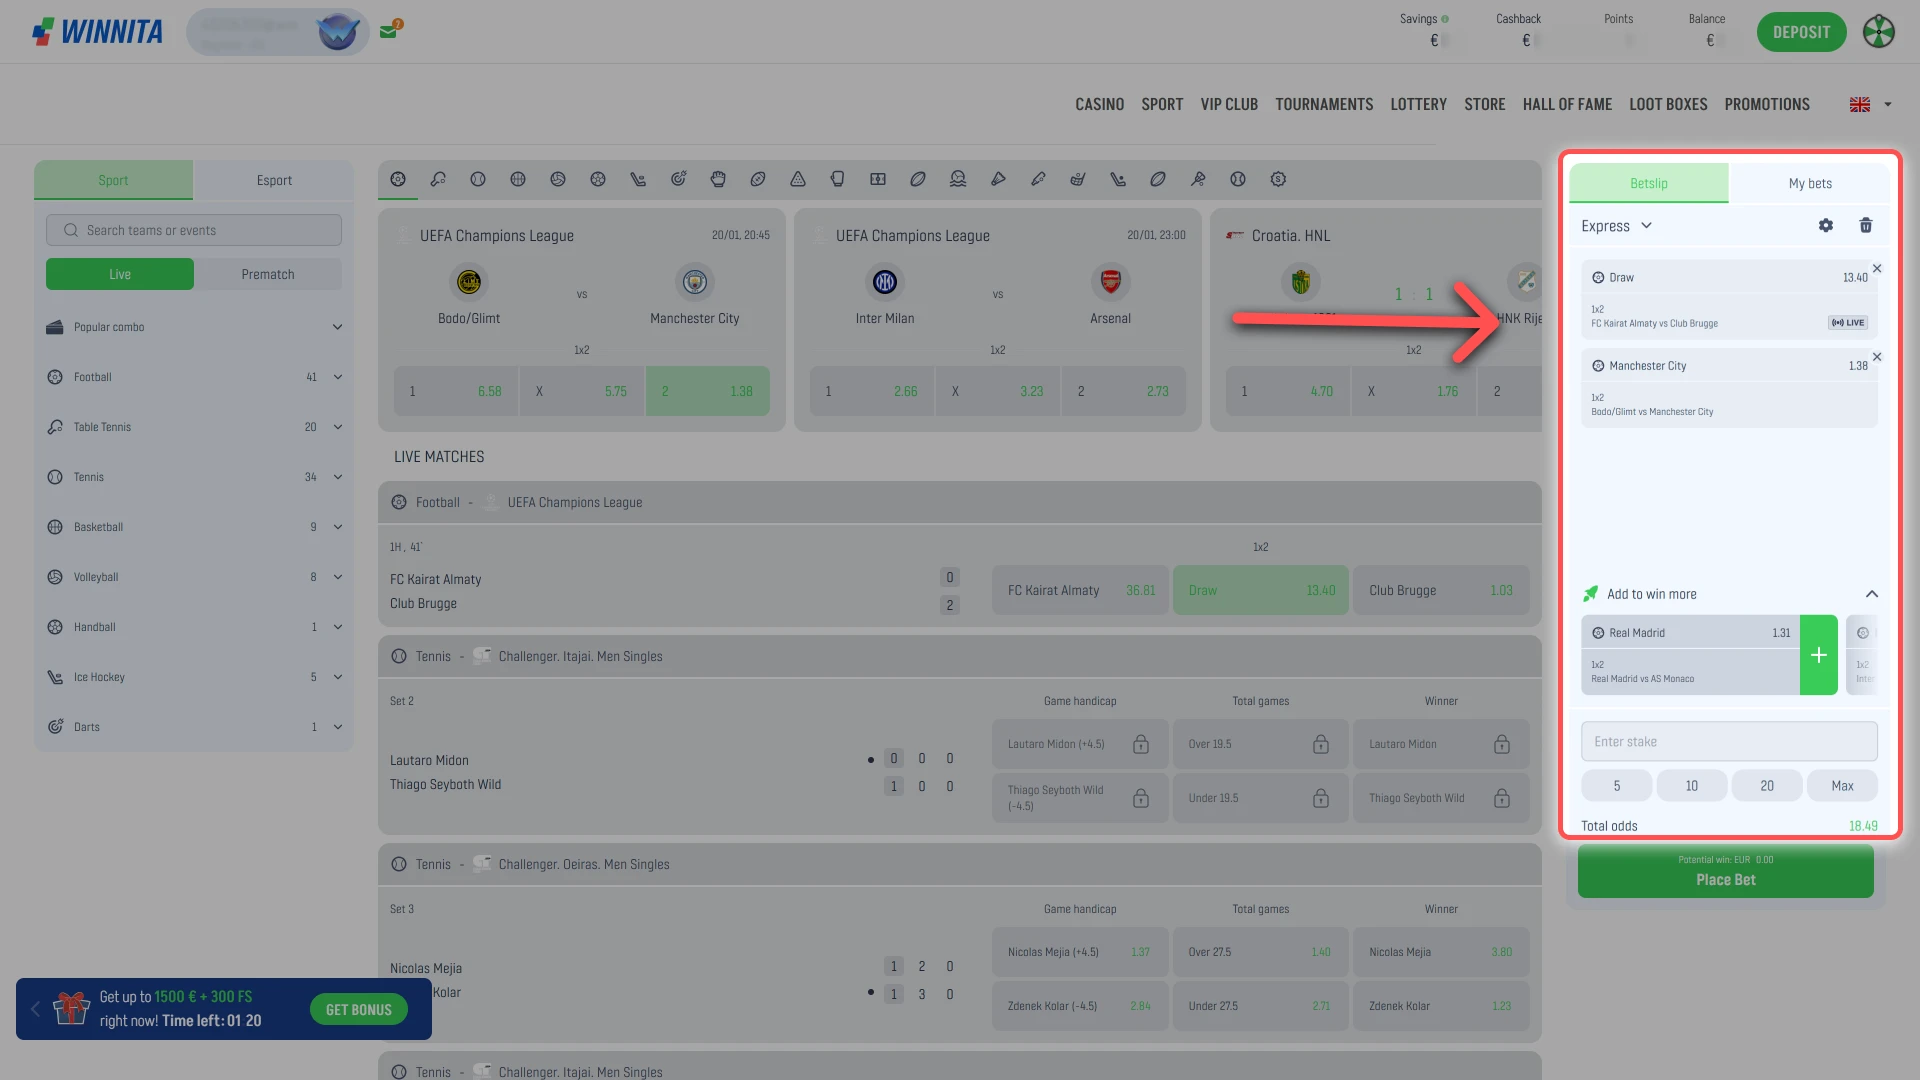Switch to Prematch filter
Image resolution: width=1920 pixels, height=1080 pixels.
click(268, 274)
